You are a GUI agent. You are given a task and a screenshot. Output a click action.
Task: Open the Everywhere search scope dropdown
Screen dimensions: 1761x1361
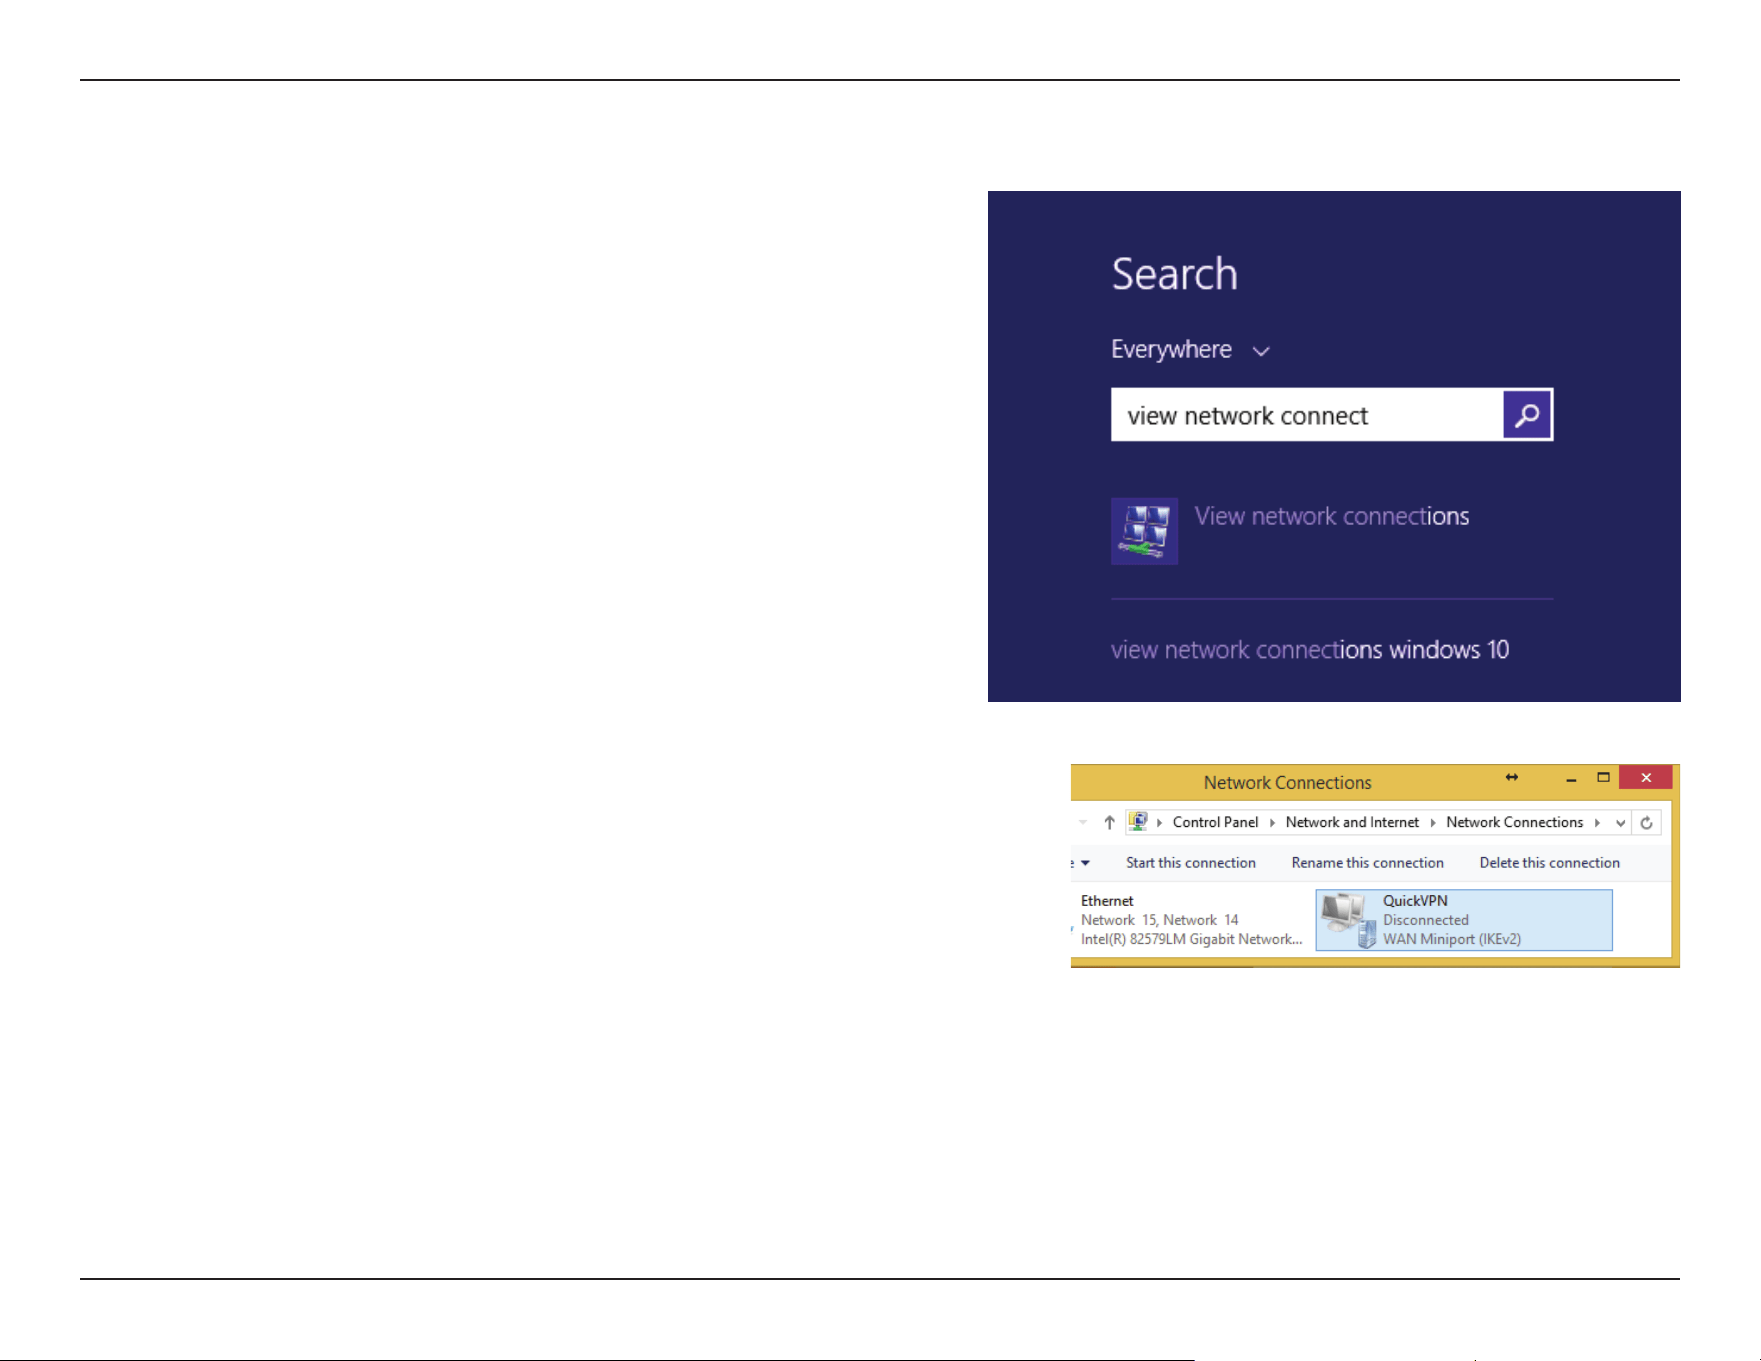pyautogui.click(x=1190, y=350)
